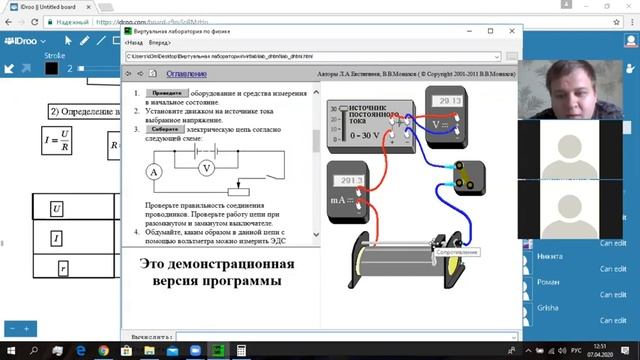
Task: Open the IDroo logo menu
Action: tap(25, 41)
